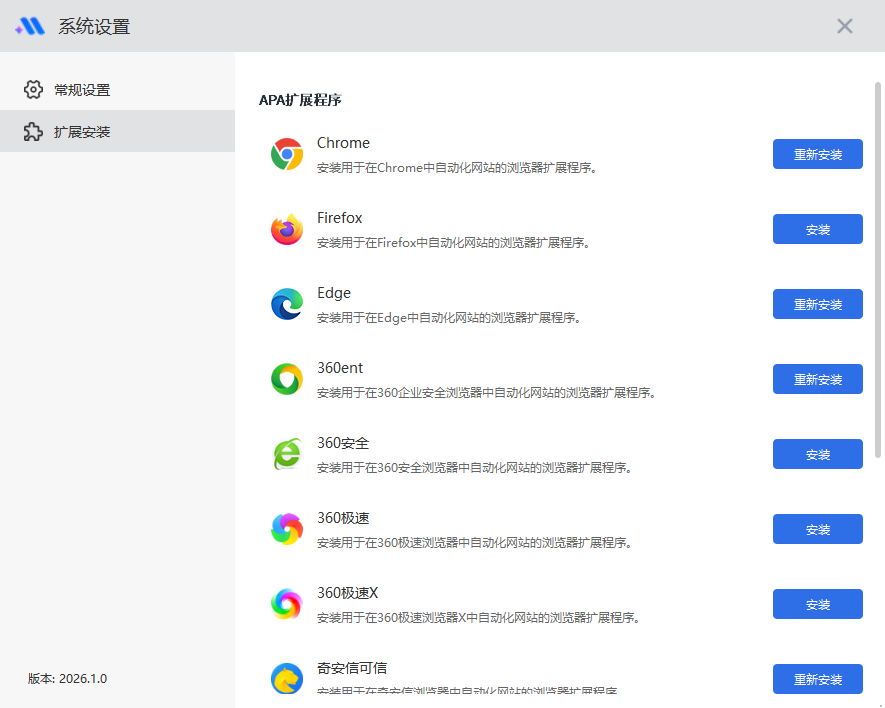Install the Firefox extension
This screenshot has height=708, width=885.
click(817, 229)
